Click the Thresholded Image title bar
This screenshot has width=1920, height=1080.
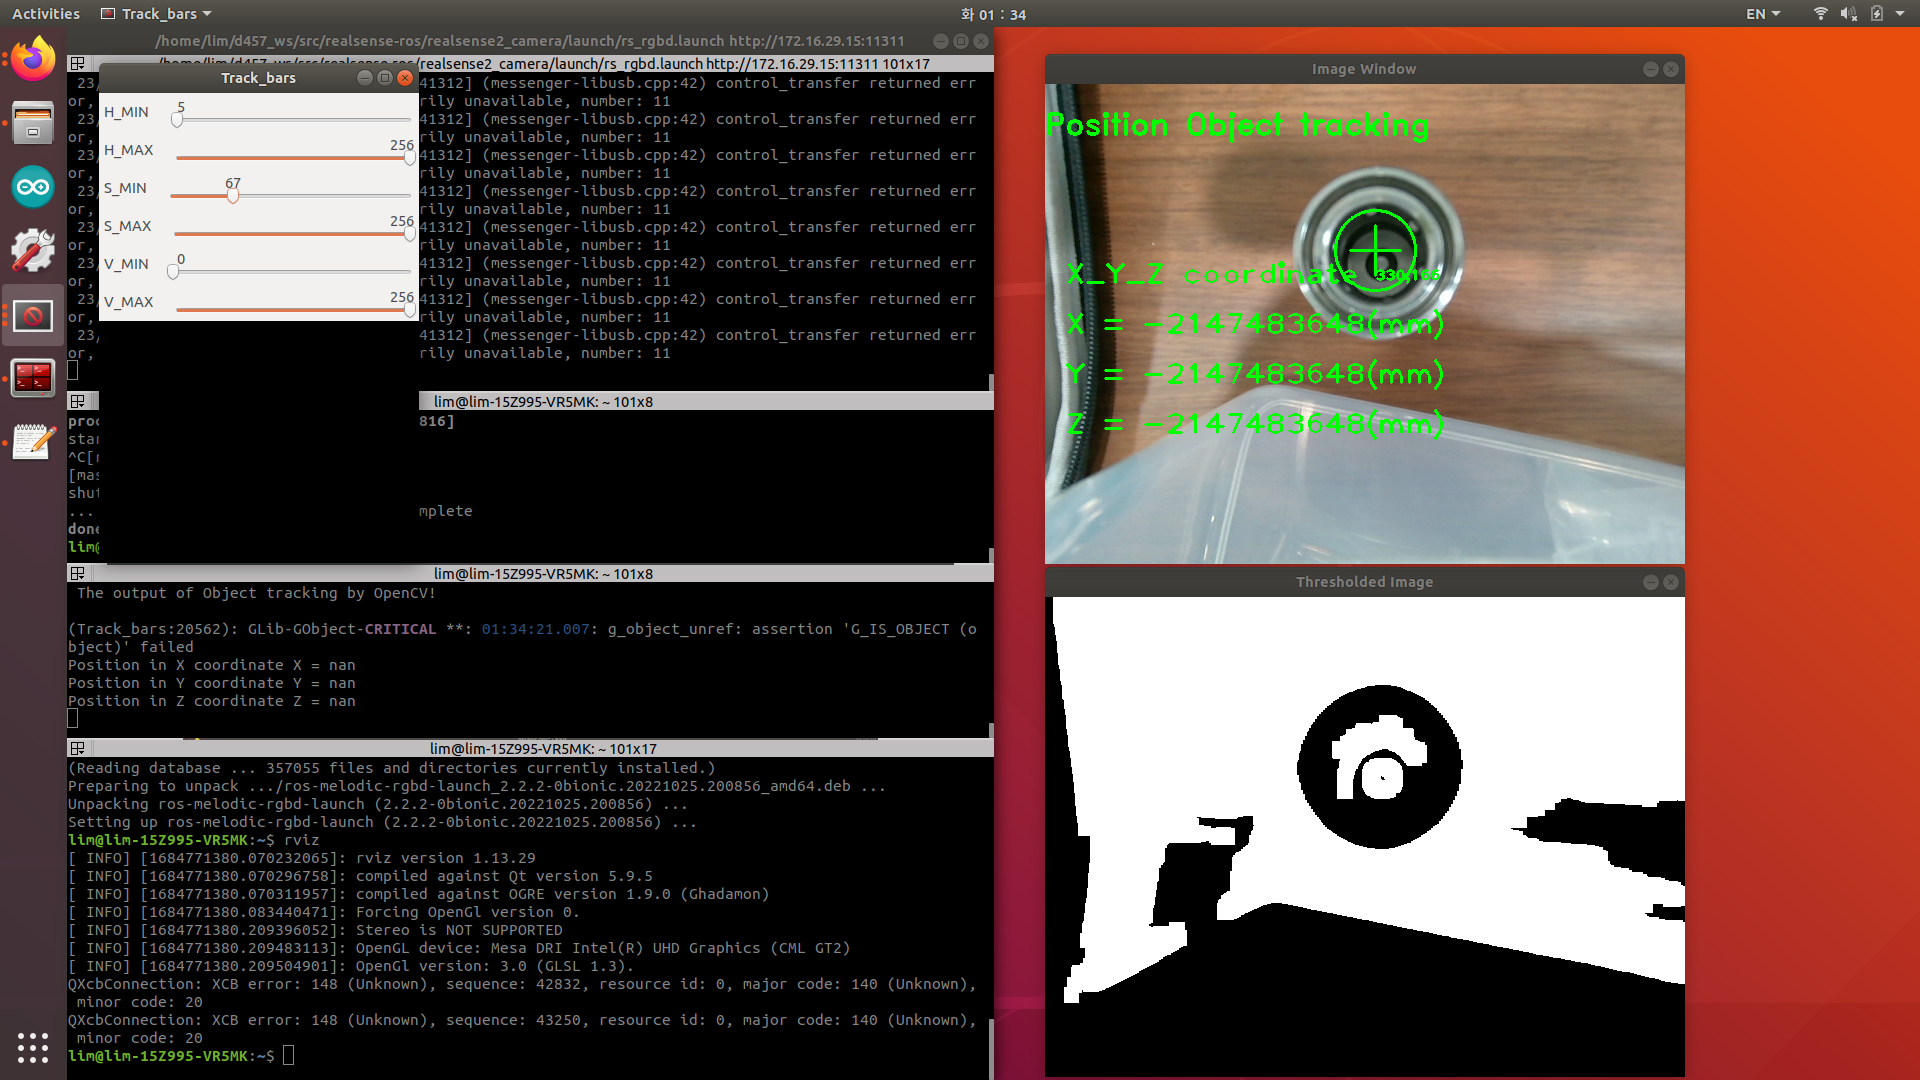(x=1363, y=582)
